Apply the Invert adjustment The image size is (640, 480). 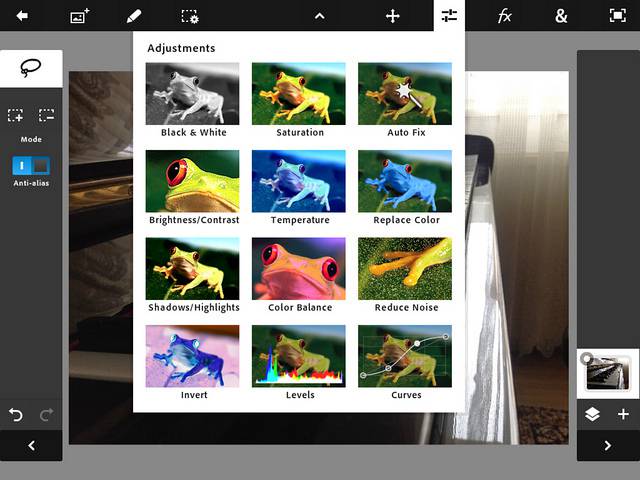193,362
